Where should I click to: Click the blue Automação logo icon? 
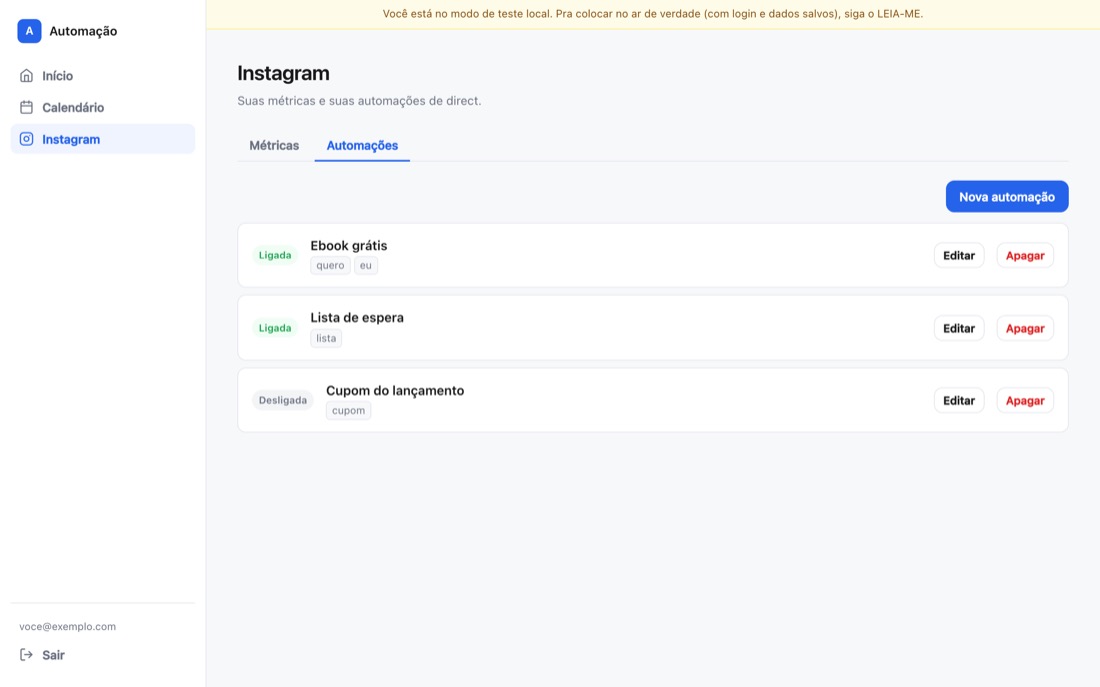coord(29,31)
